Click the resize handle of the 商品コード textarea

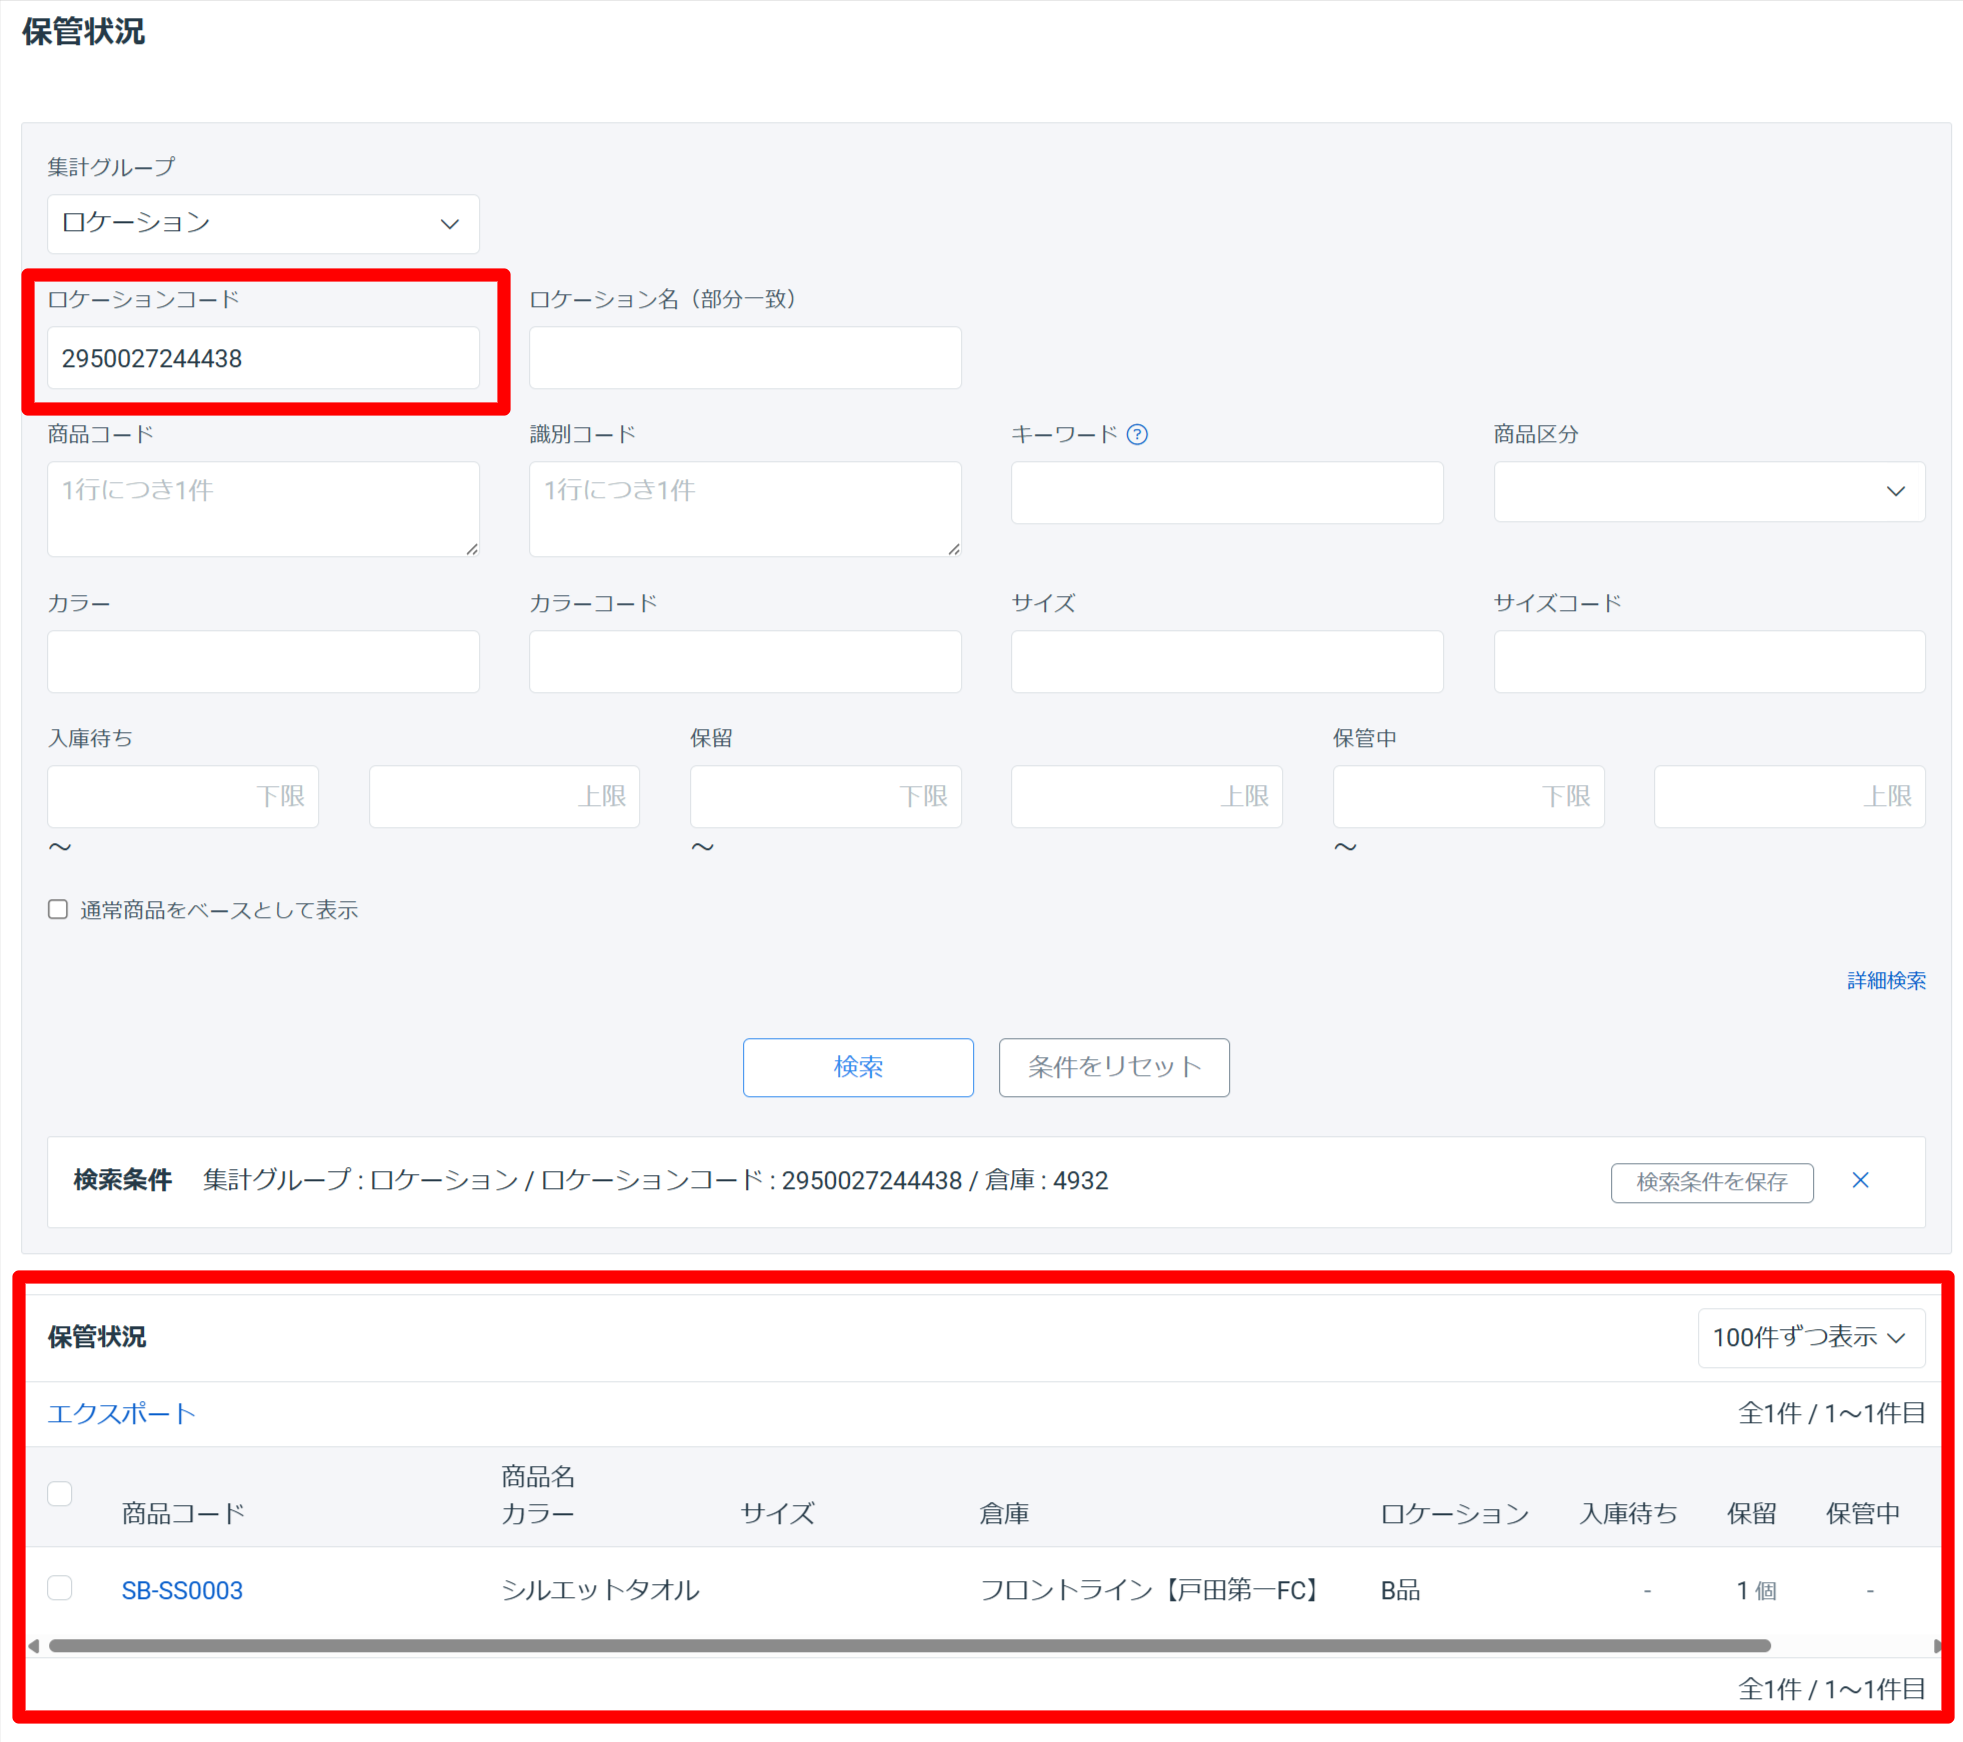(472, 549)
